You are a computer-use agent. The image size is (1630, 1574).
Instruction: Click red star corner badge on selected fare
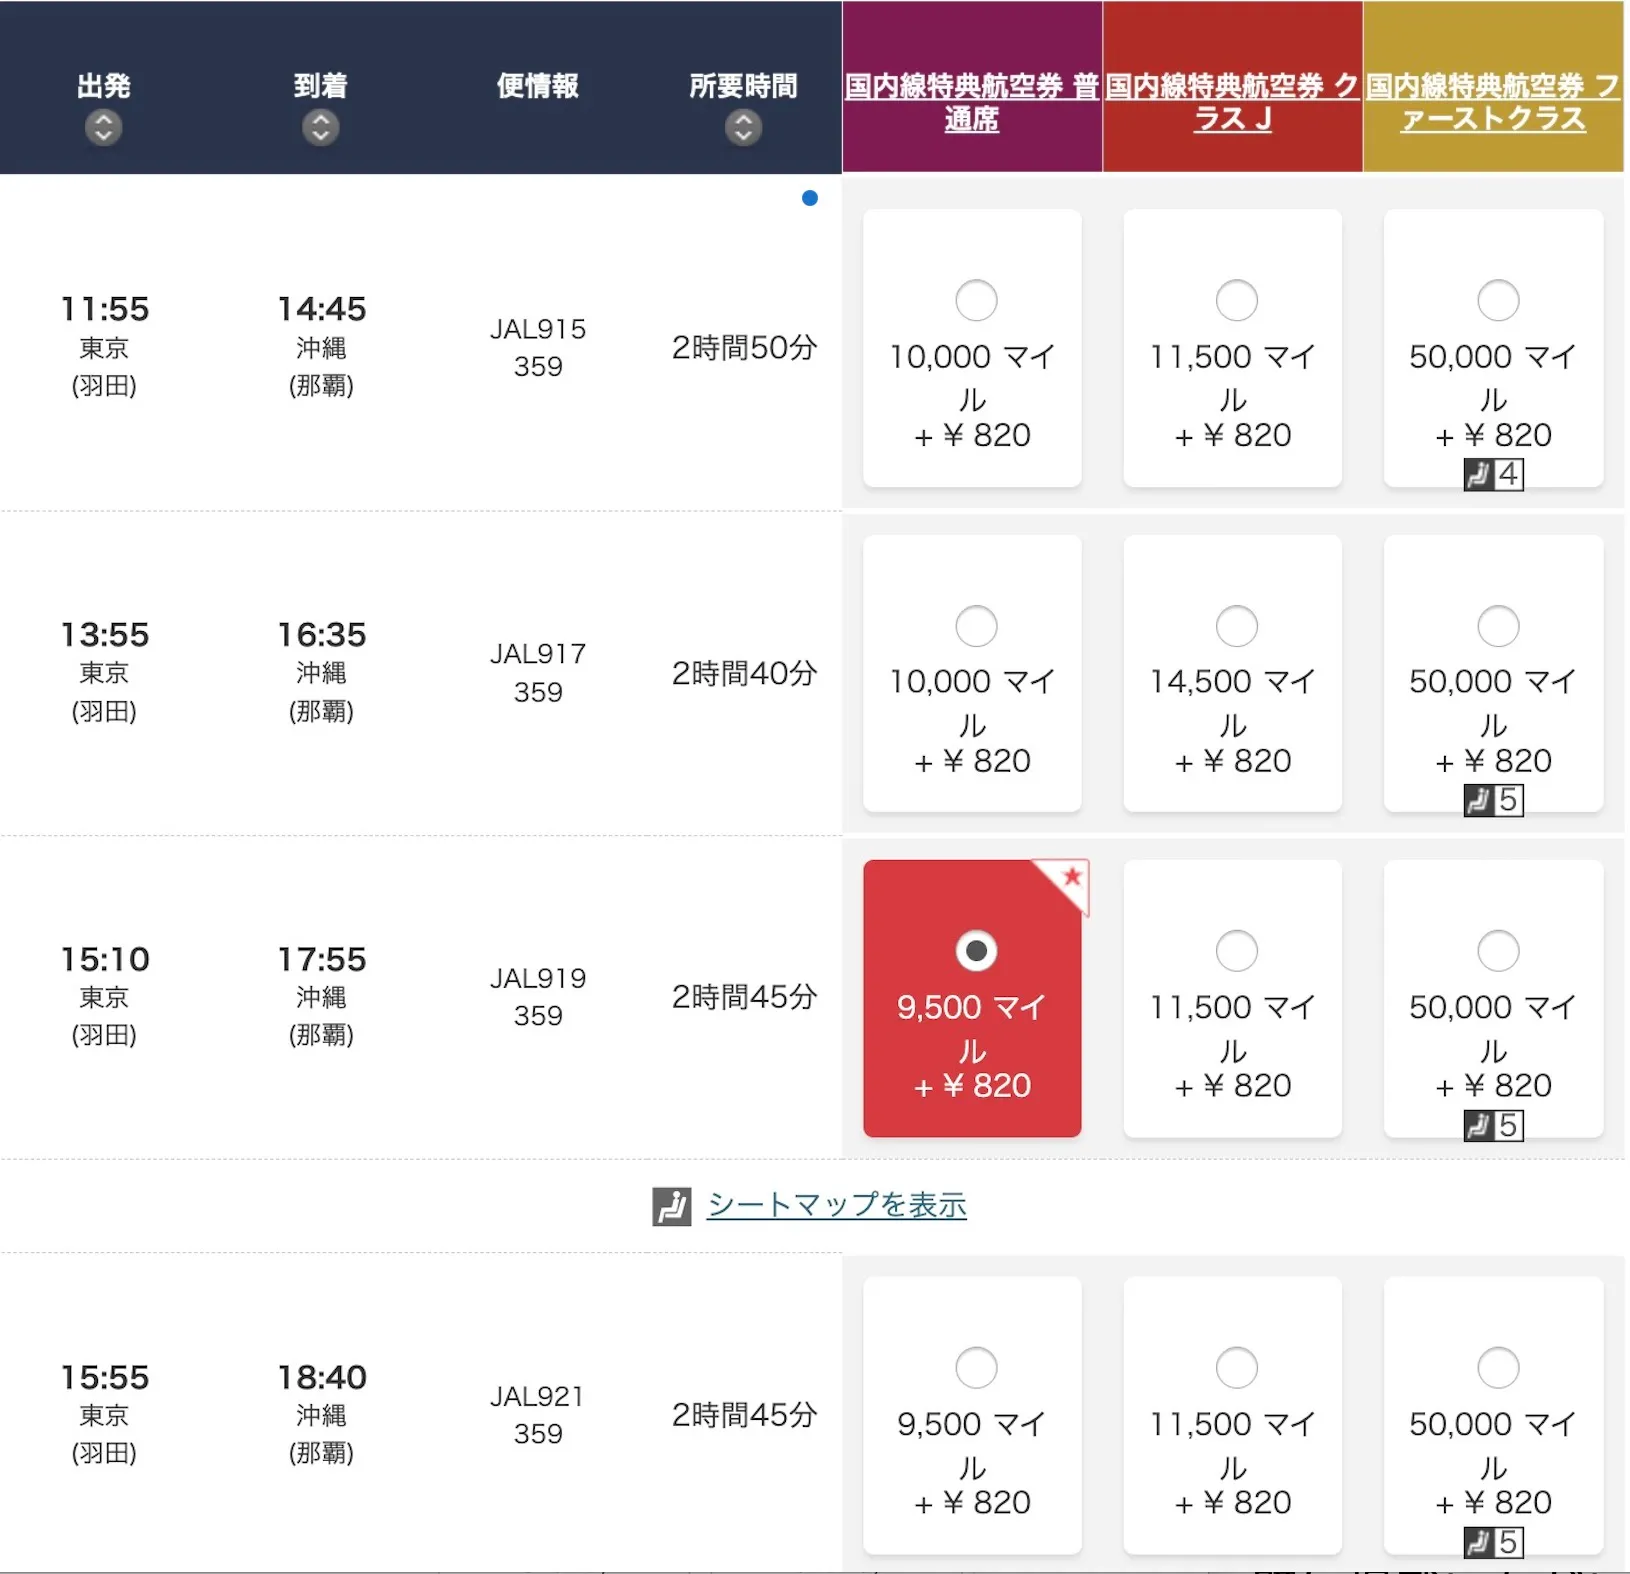coord(1066,882)
